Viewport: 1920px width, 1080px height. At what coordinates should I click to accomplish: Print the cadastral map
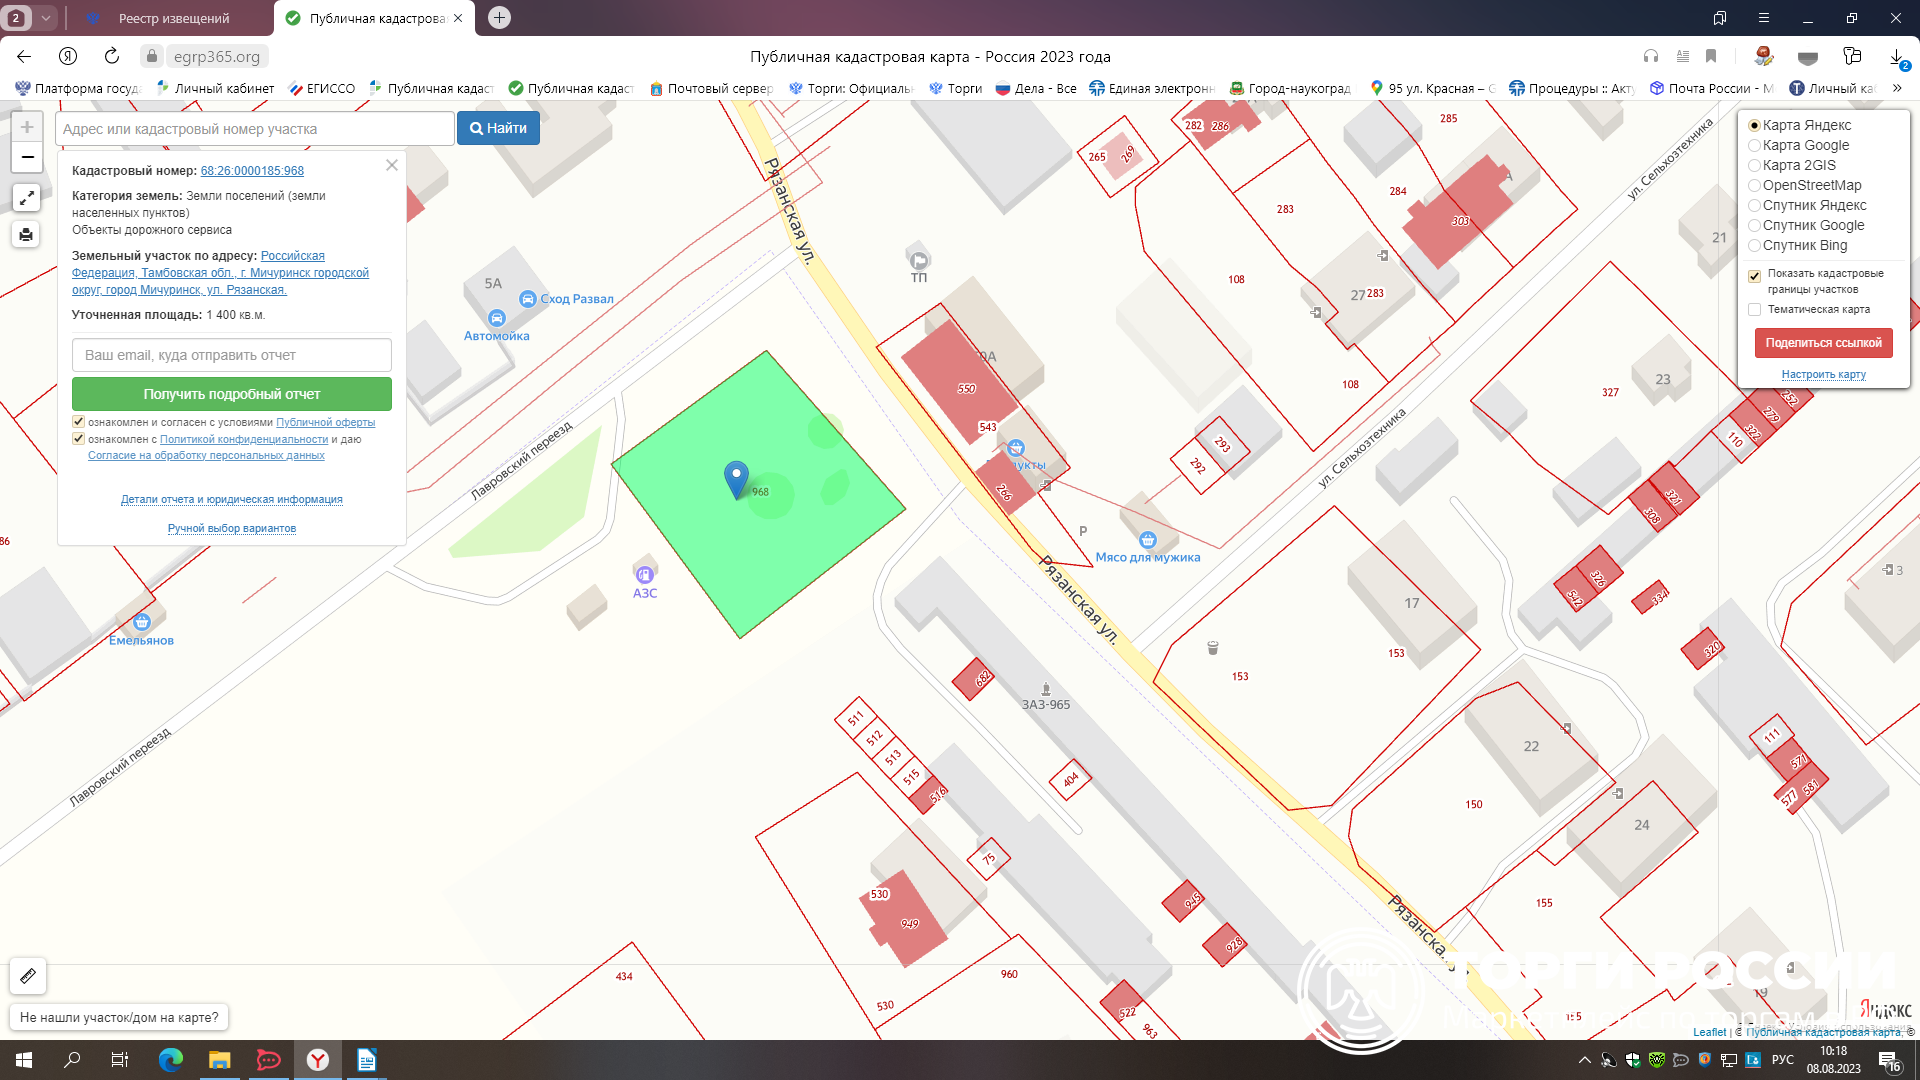[27, 235]
